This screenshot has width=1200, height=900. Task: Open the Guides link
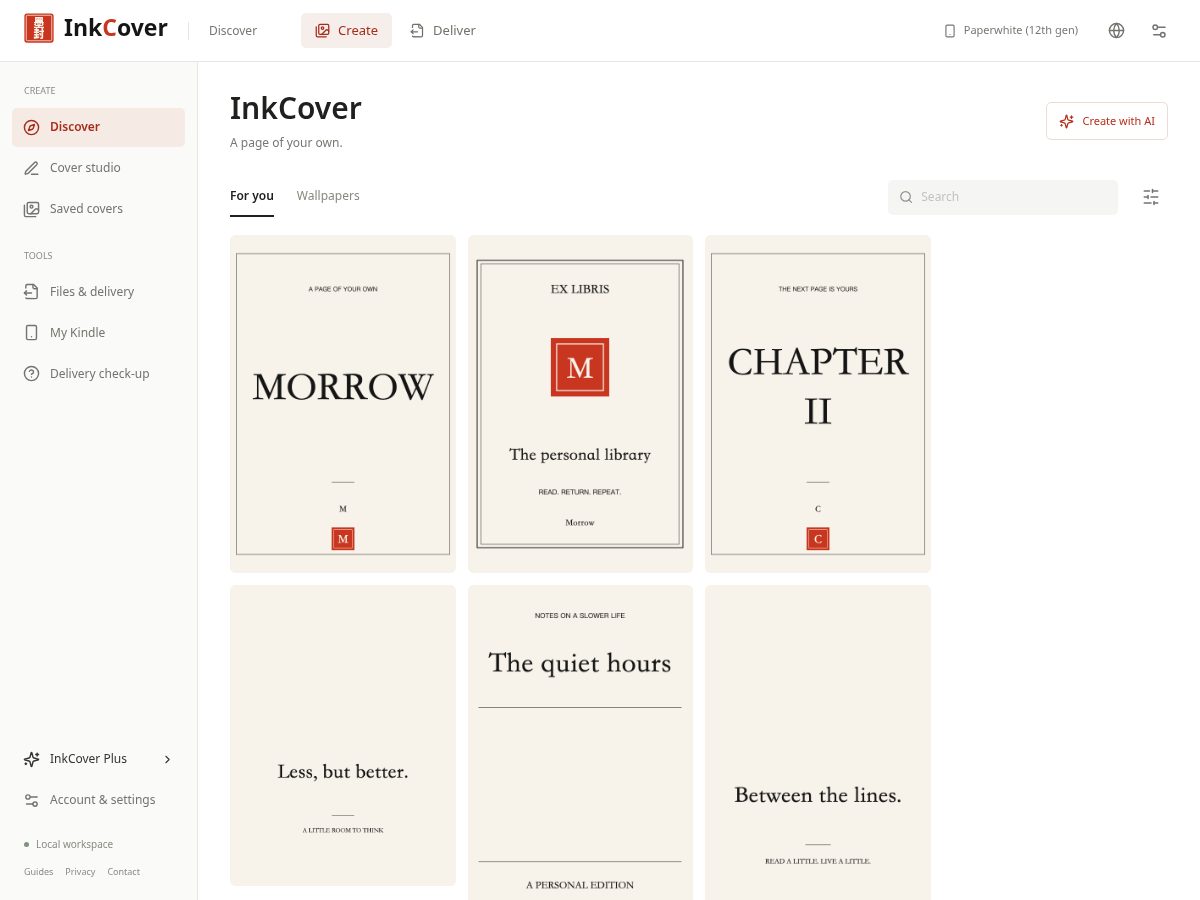[39, 872]
